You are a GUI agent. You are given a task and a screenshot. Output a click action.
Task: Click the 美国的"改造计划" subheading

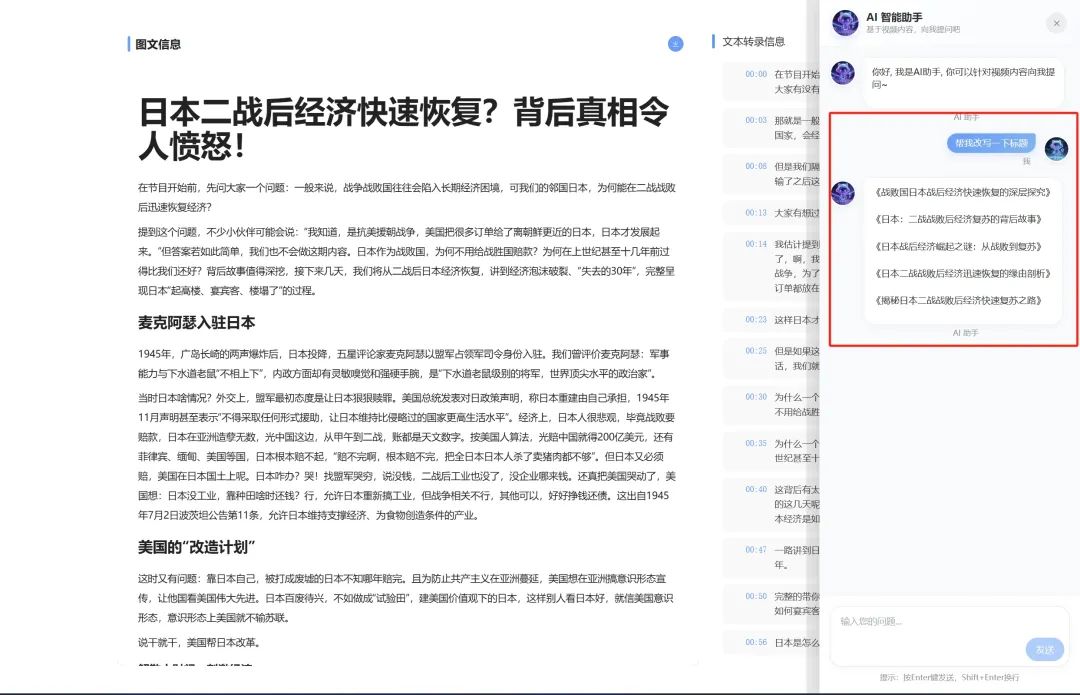[196, 547]
